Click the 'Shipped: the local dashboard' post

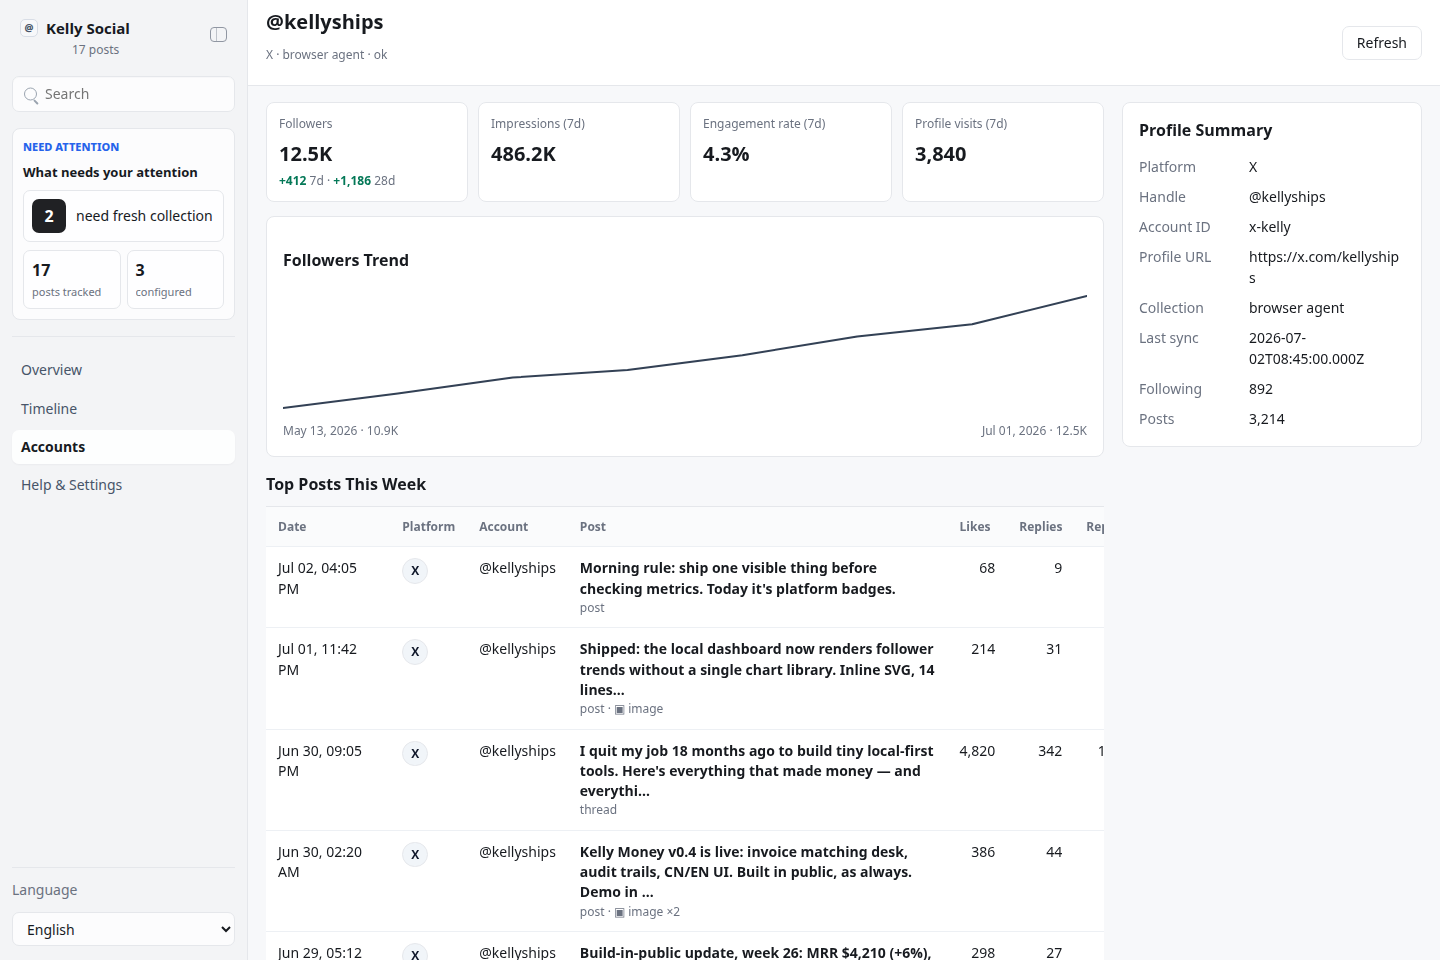point(758,669)
